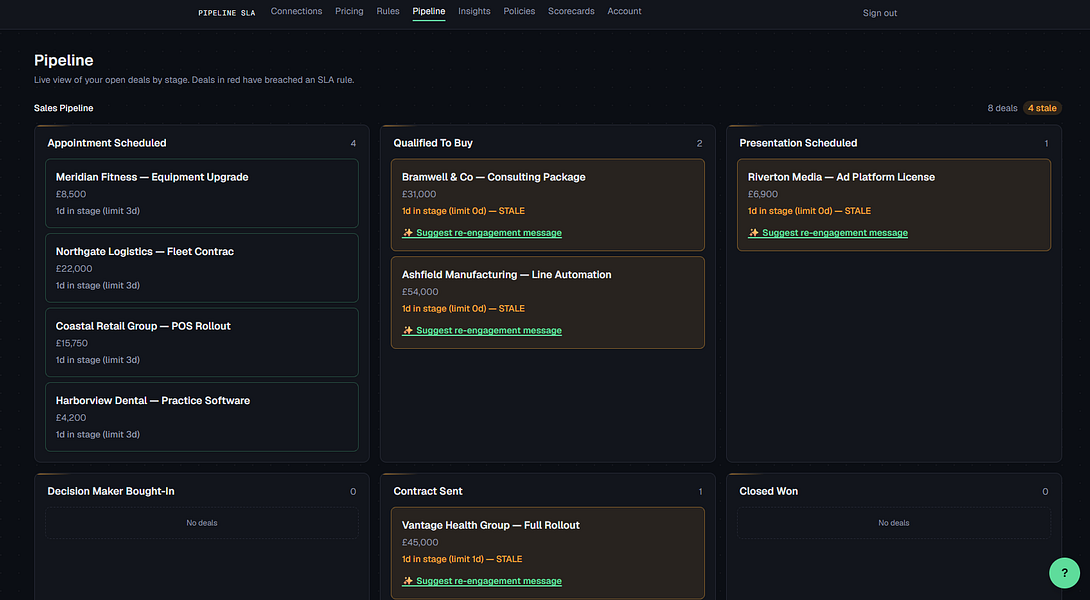
Task: Click the 8 deals count label
Action: (1002, 108)
